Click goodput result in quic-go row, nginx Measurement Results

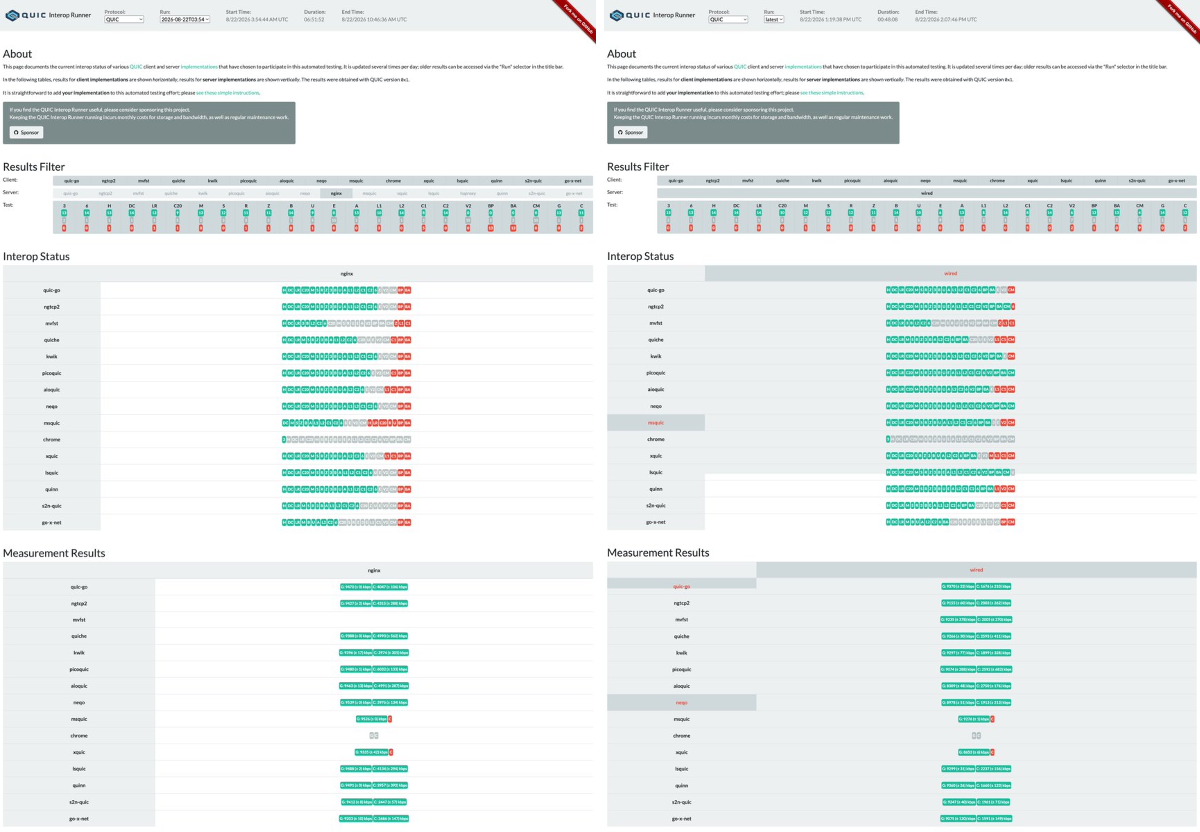[355, 587]
